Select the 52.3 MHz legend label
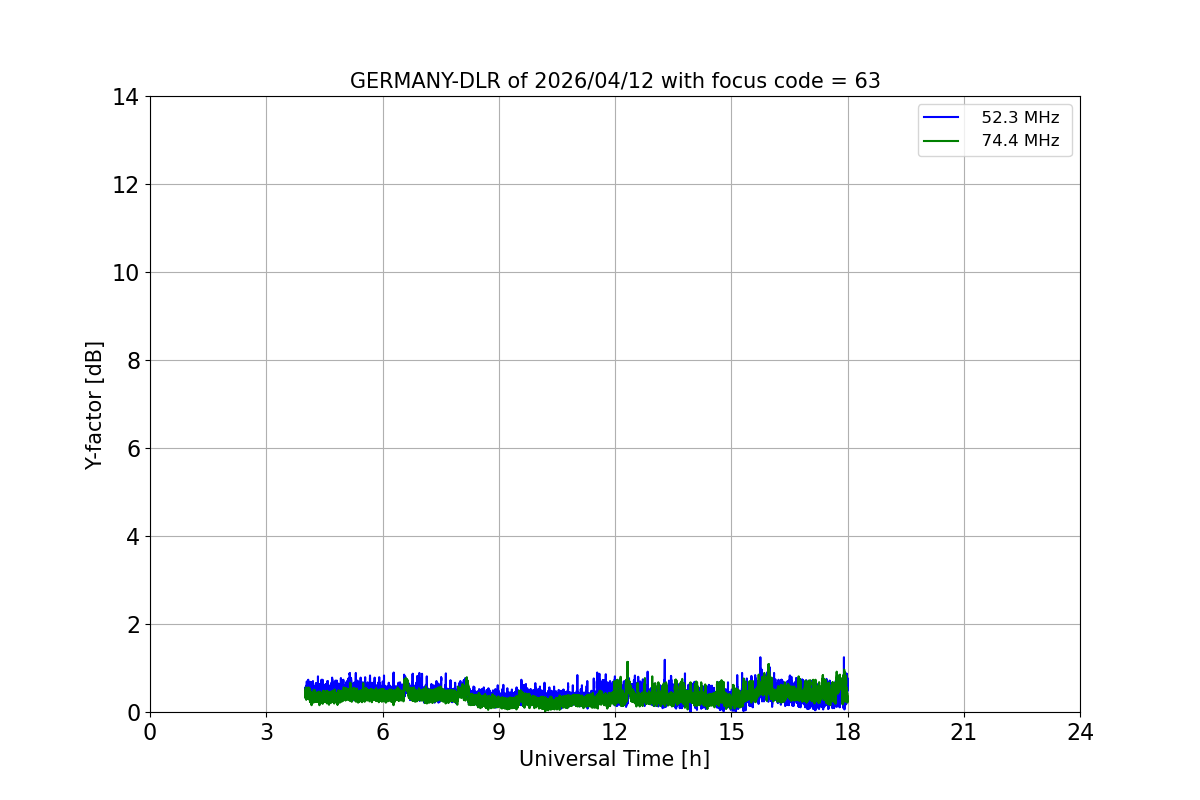The height and width of the screenshot is (800, 1200). pos(1020,118)
